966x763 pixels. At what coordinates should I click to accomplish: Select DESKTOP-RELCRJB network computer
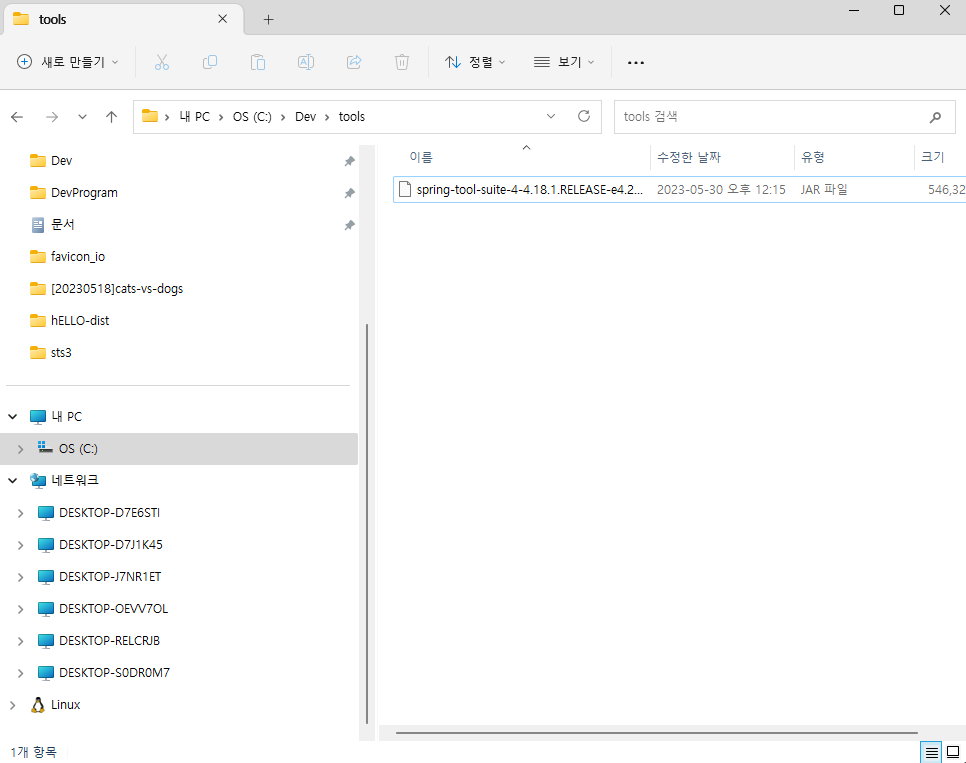[110, 641]
